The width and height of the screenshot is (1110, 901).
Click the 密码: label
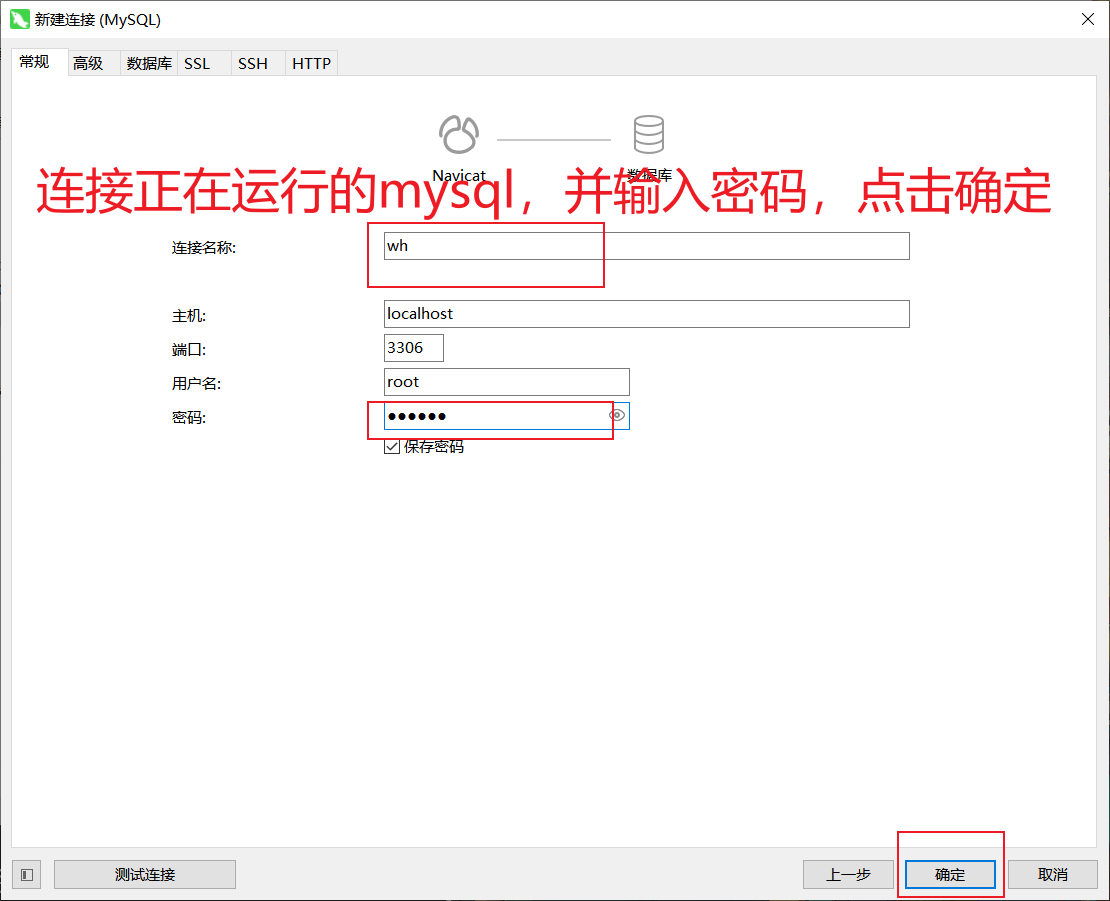[189, 418]
